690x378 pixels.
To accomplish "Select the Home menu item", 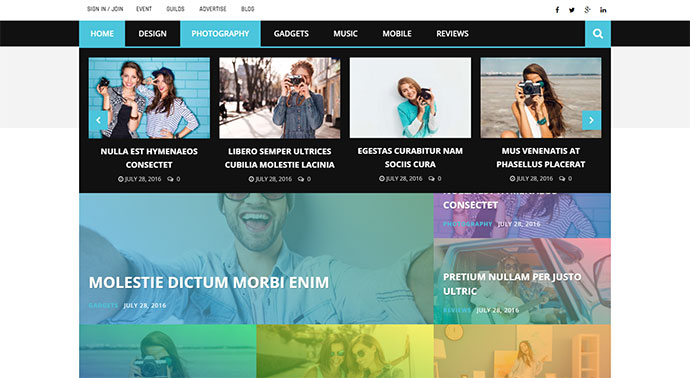I will (x=102, y=33).
